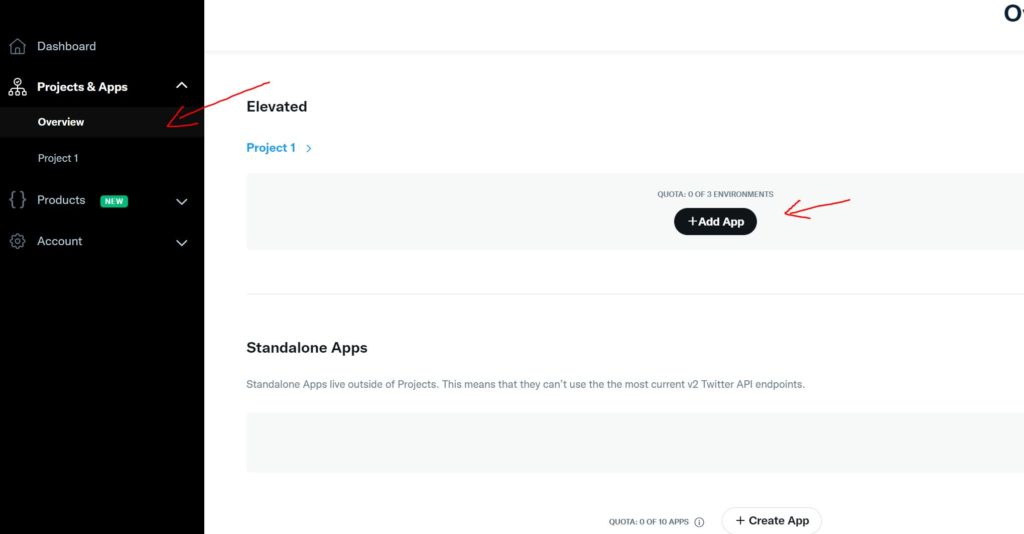
Task: Click the Account gear icon
Action: tap(18, 241)
